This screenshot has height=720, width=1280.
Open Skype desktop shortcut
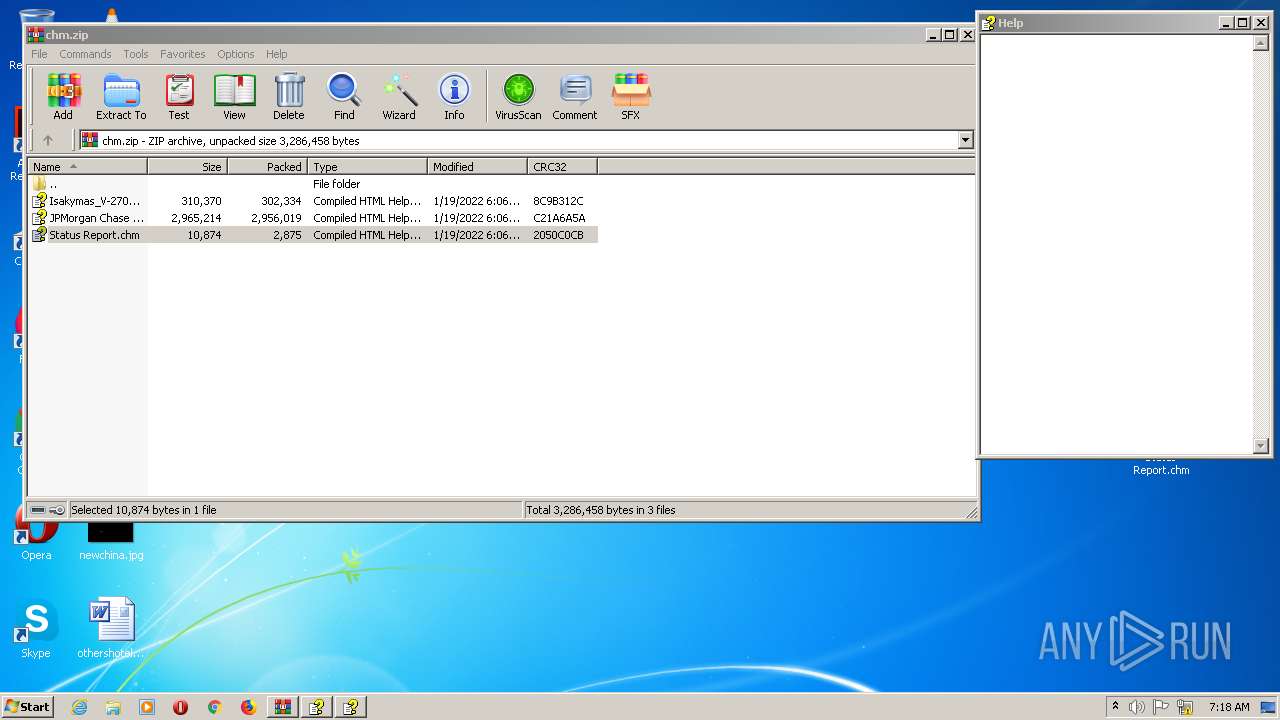[x=36, y=629]
